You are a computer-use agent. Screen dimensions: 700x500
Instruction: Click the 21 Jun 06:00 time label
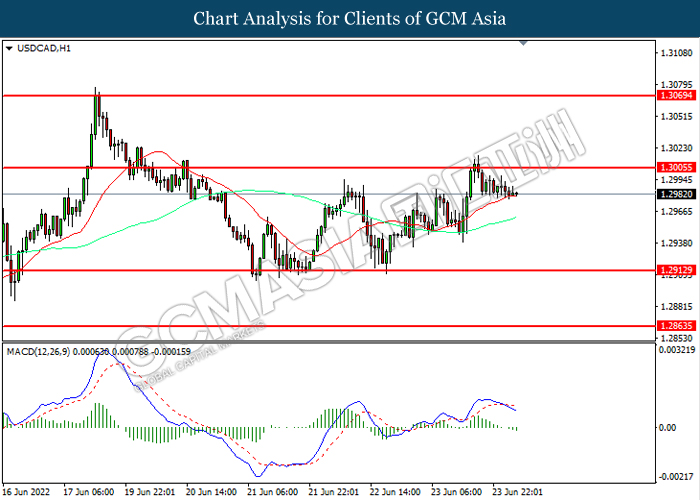[272, 492]
